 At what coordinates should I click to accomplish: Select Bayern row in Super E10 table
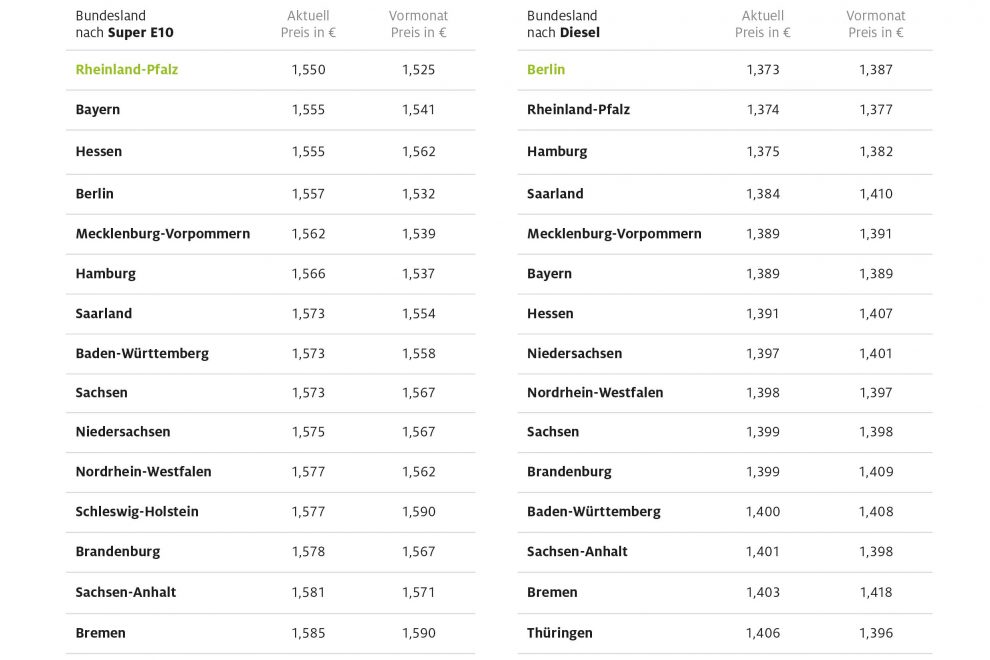click(x=98, y=110)
